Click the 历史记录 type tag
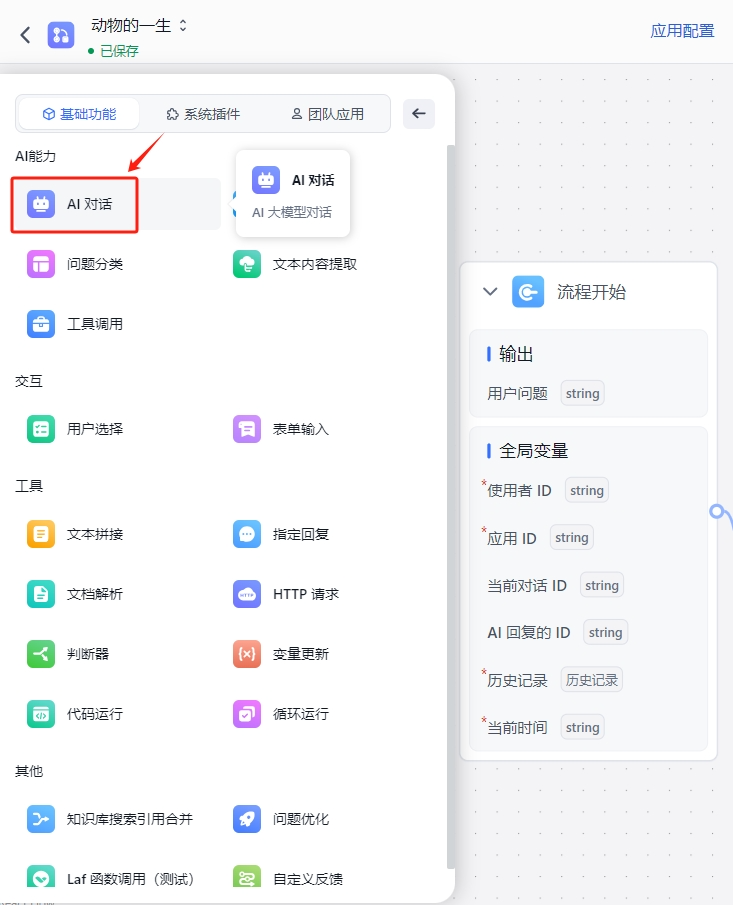Viewport: 733px width, 905px height. (592, 680)
